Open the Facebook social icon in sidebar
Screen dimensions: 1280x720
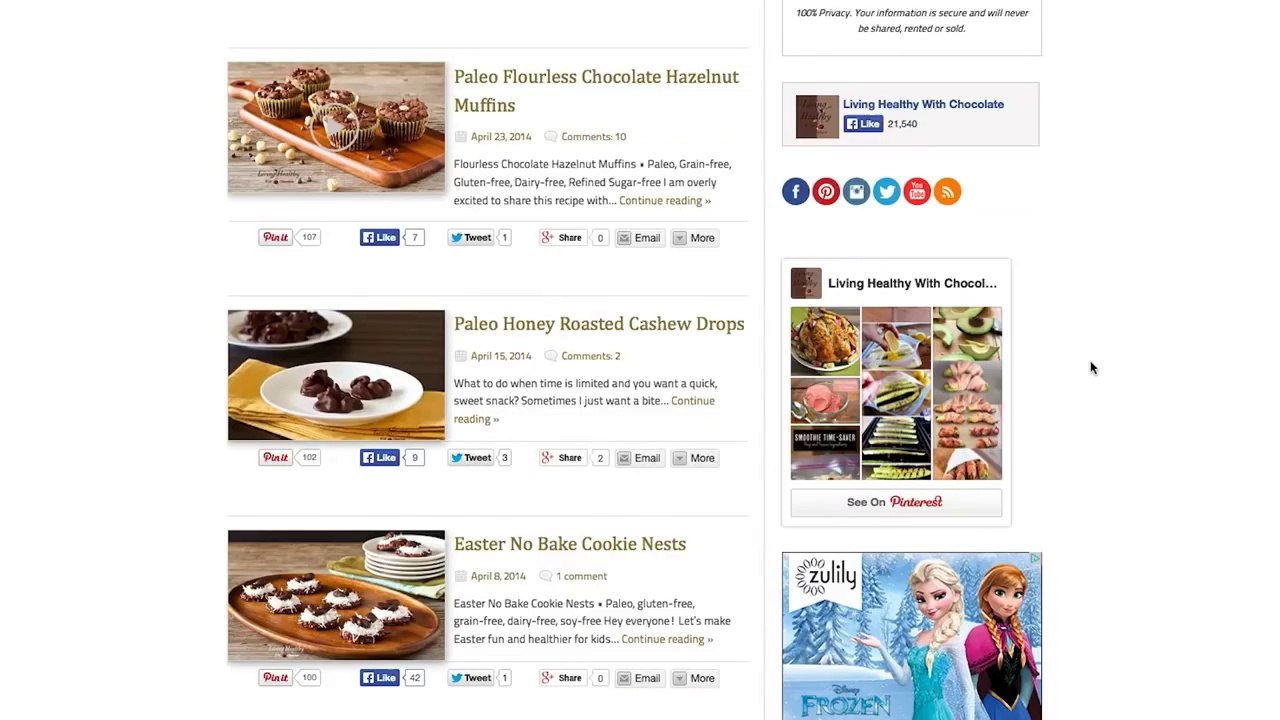coord(796,192)
